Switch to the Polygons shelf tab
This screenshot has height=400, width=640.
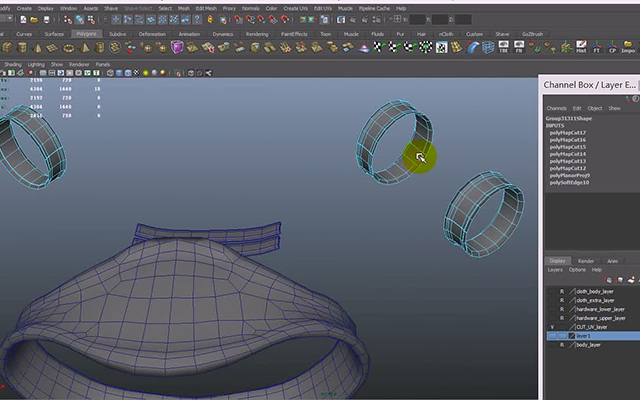point(86,34)
